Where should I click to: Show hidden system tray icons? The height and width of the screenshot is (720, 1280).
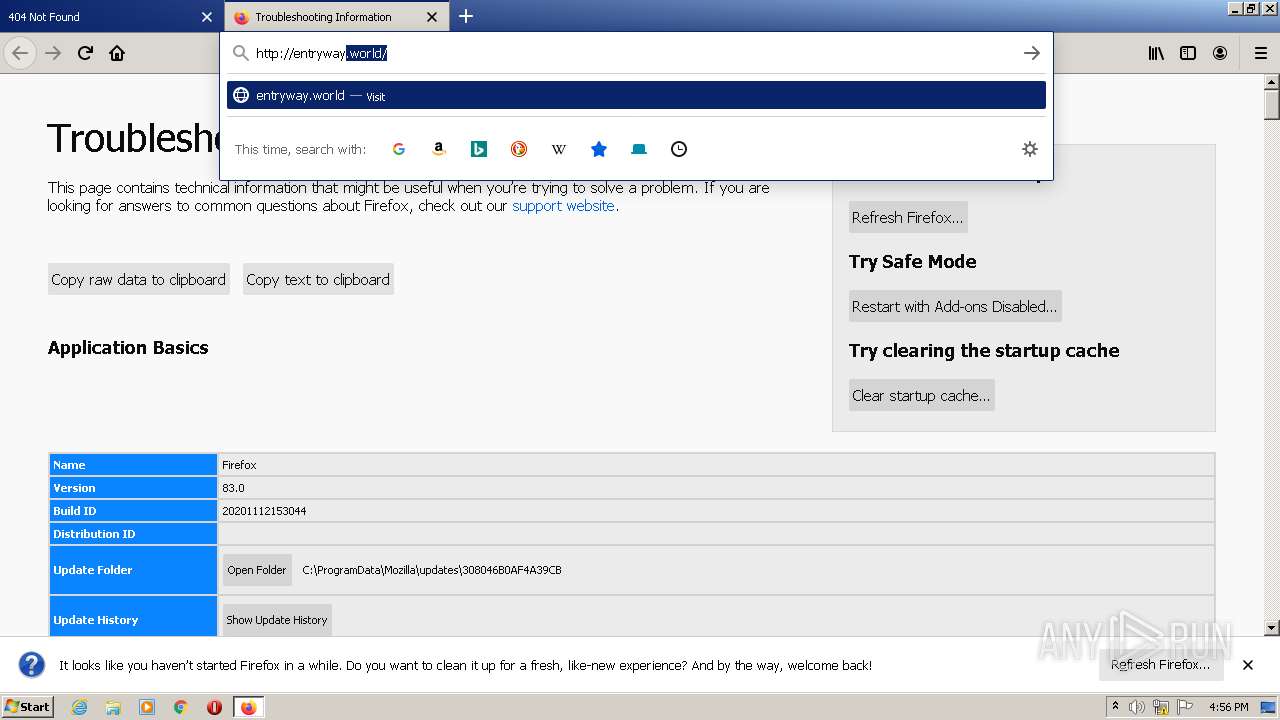click(x=1116, y=707)
